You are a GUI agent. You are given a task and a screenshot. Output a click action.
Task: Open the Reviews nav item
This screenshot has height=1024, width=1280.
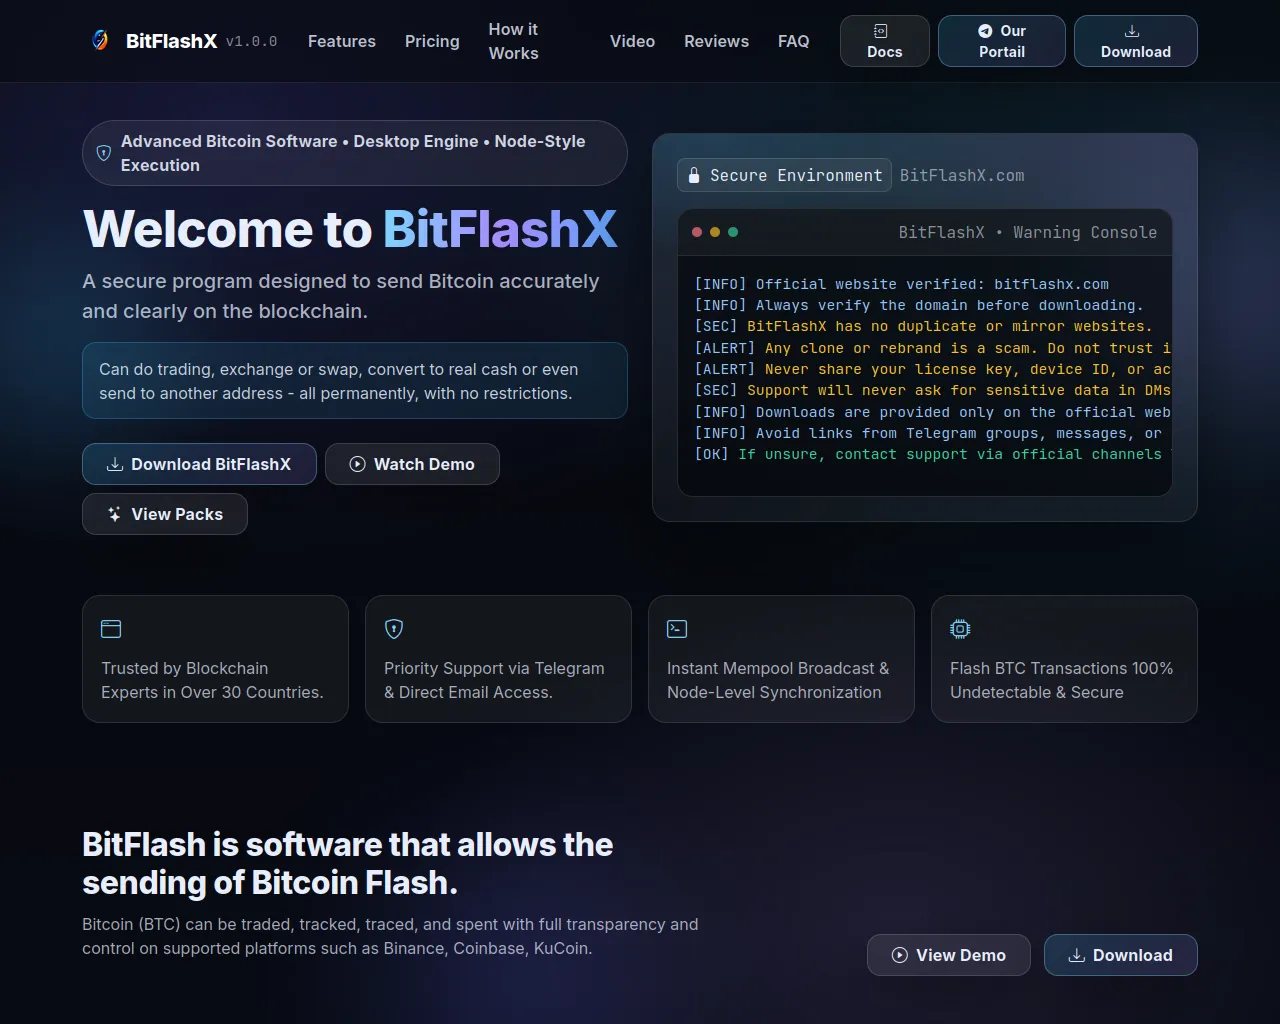point(716,41)
